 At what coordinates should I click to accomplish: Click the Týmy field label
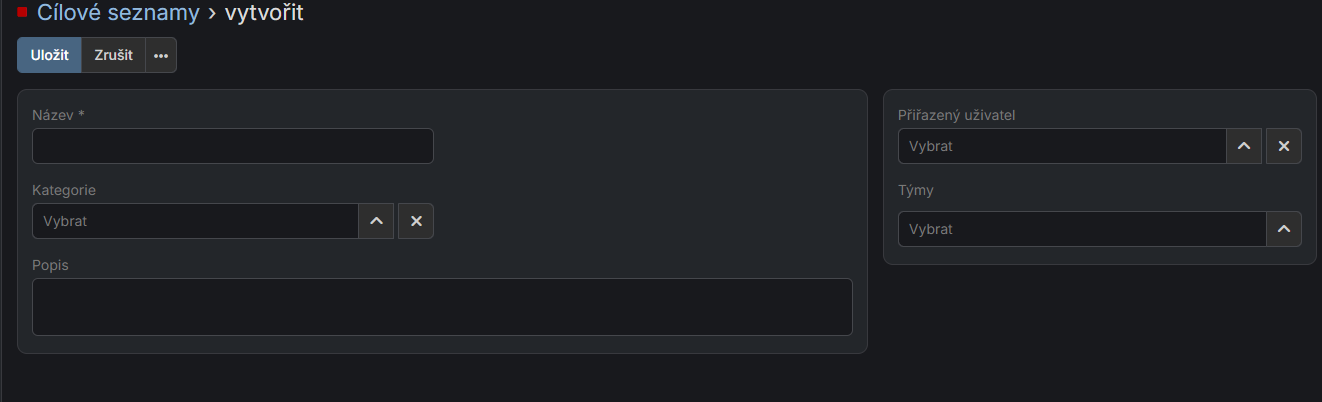tap(915, 190)
